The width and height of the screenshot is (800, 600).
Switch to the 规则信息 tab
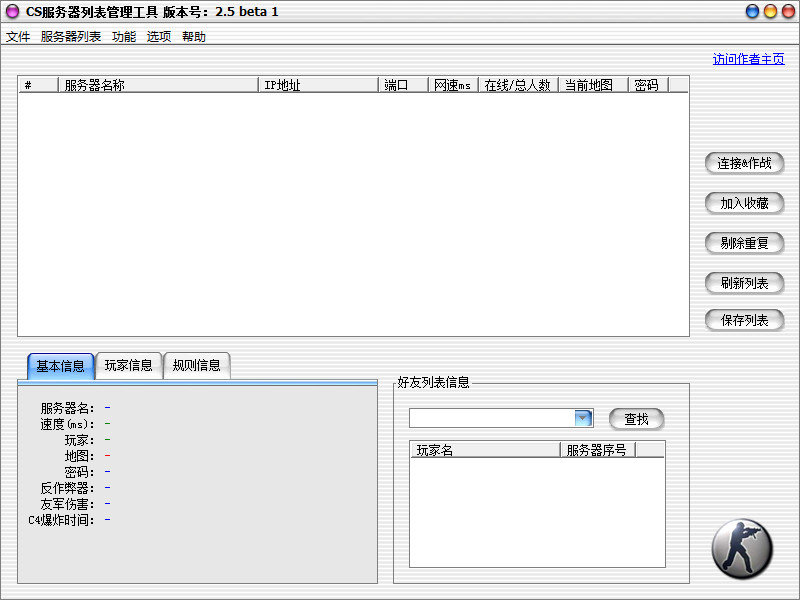pyautogui.click(x=197, y=365)
